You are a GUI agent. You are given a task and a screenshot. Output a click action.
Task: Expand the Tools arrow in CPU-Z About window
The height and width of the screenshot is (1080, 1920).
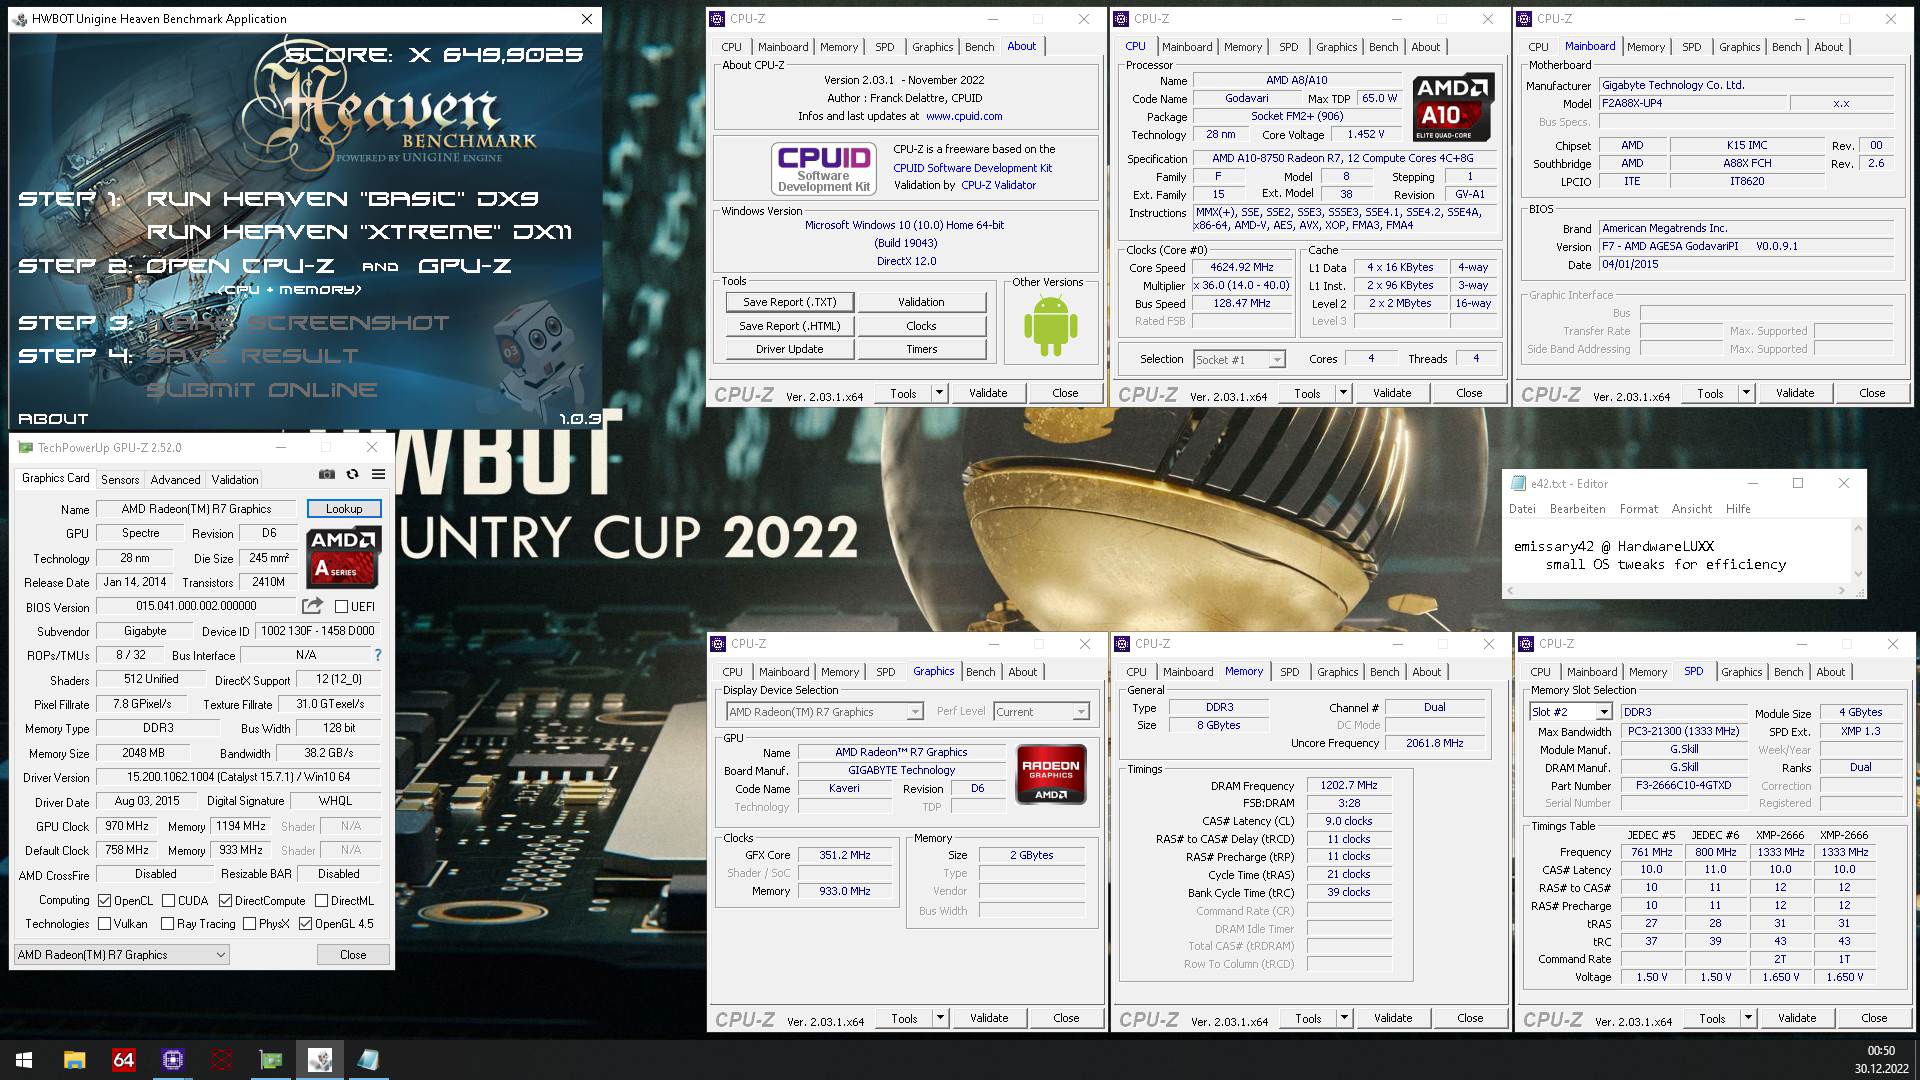tap(939, 393)
